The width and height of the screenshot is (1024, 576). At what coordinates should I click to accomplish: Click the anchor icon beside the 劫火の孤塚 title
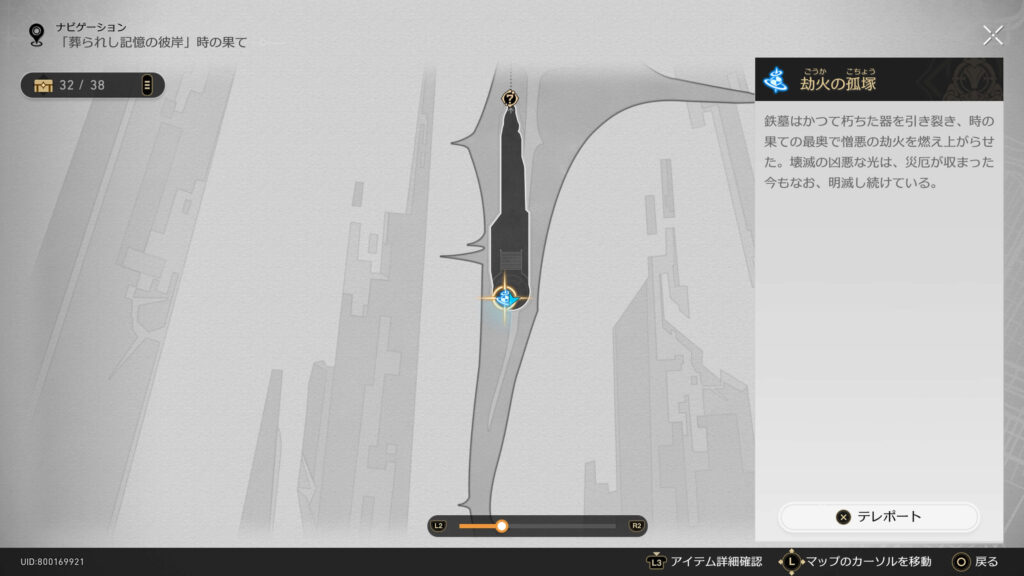[775, 79]
